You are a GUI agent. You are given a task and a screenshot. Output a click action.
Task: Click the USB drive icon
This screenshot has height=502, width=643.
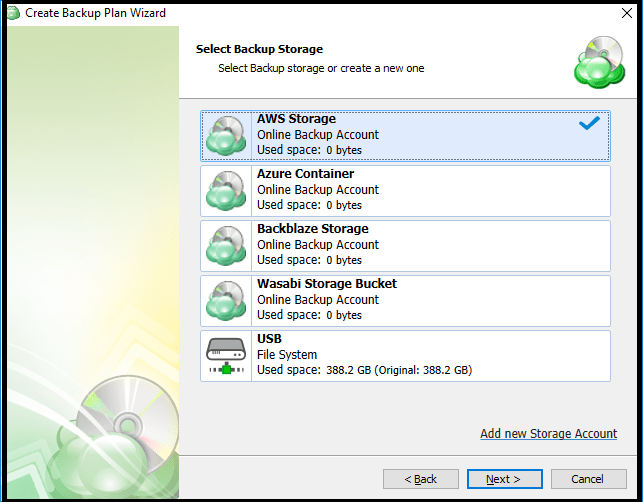226,356
